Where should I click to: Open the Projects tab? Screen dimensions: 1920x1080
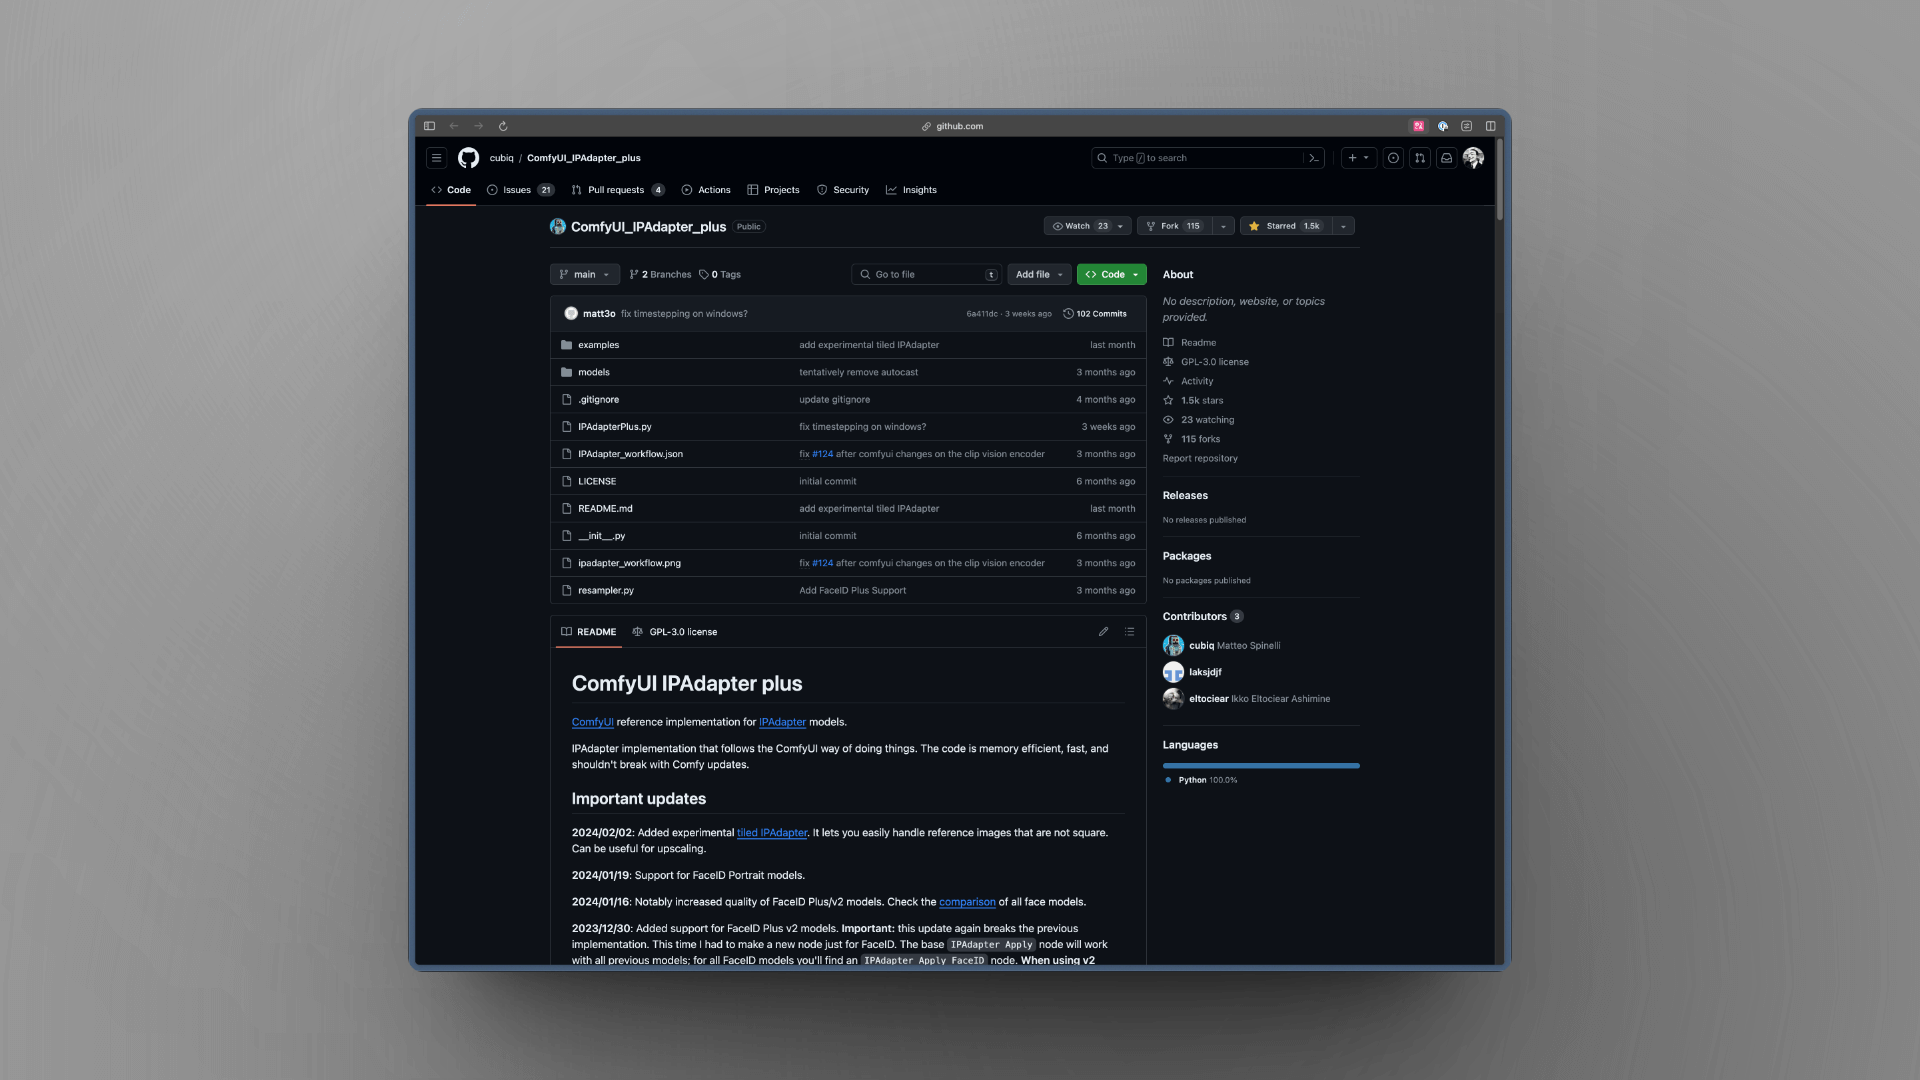click(773, 190)
